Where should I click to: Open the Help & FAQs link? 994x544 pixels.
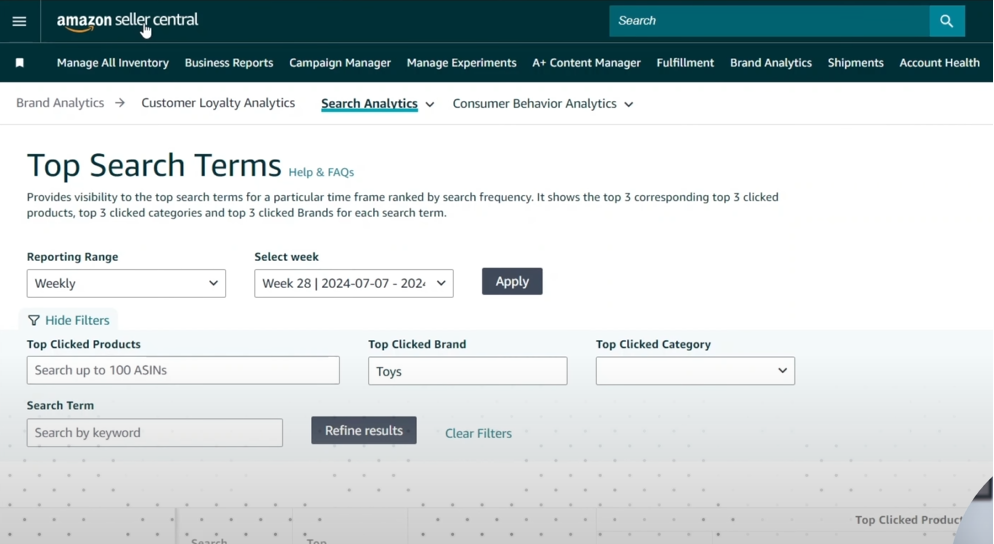click(321, 172)
